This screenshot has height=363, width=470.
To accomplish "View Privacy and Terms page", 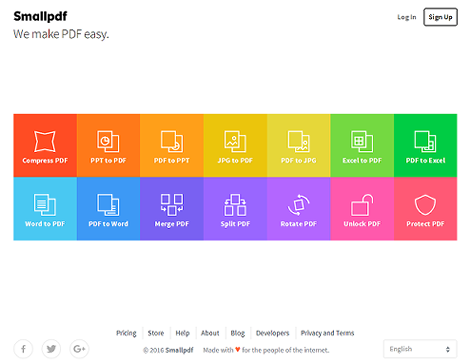I will point(327,333).
